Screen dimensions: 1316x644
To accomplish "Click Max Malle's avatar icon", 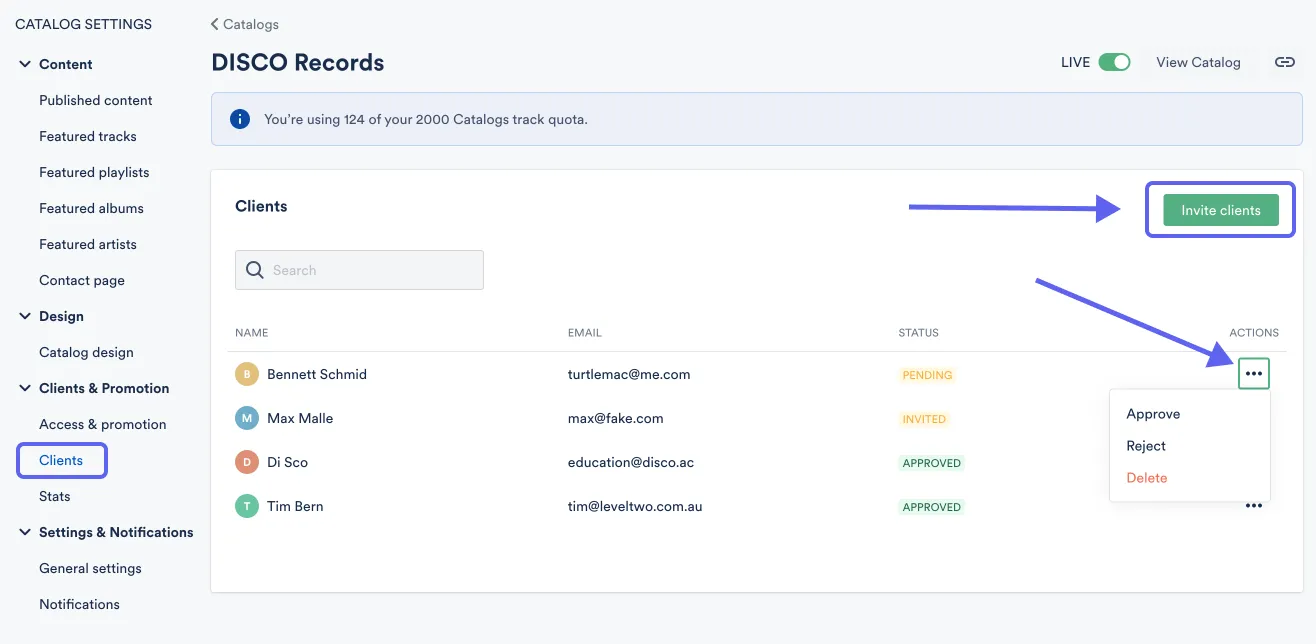I will pos(247,418).
